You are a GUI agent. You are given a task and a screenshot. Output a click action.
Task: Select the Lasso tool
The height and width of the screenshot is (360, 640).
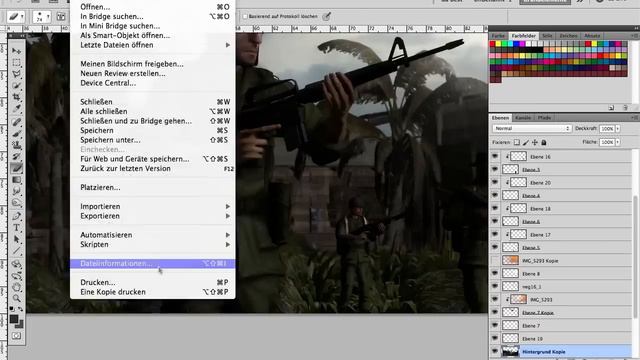point(16,74)
